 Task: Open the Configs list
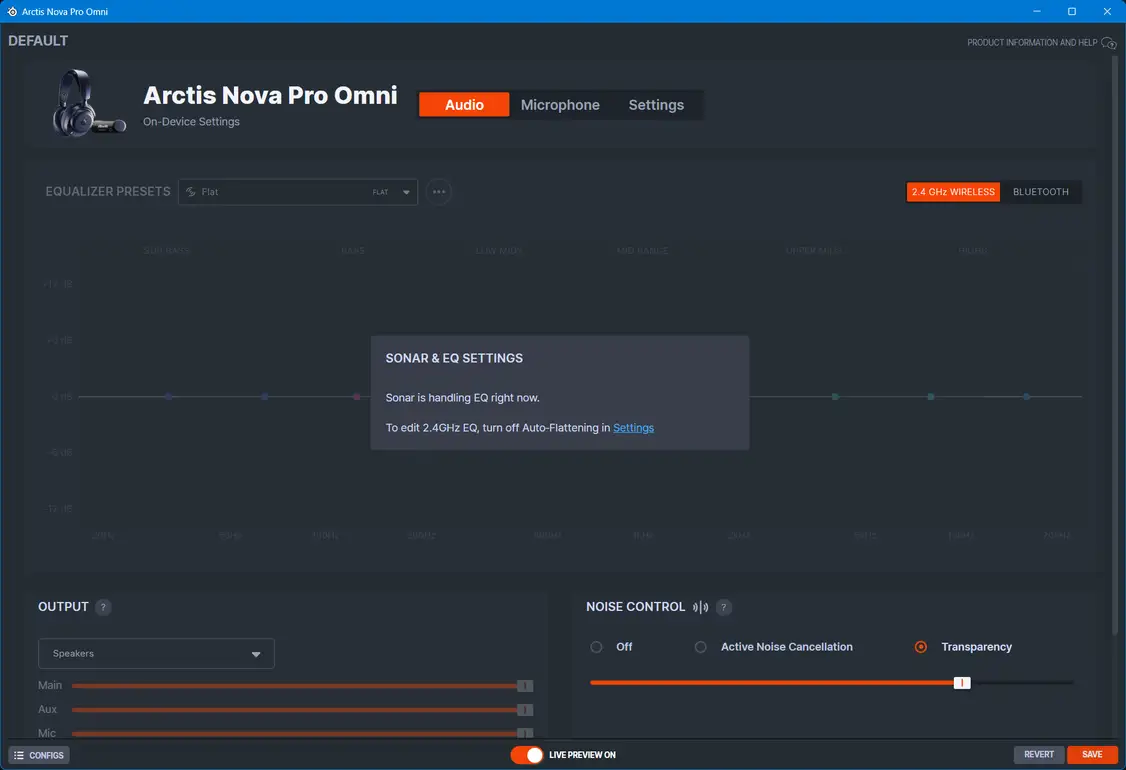[x=39, y=755]
